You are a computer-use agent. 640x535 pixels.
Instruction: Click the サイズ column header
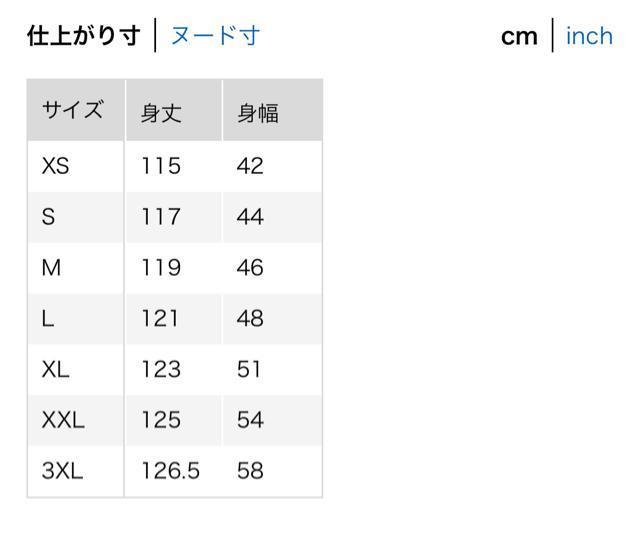(x=72, y=110)
